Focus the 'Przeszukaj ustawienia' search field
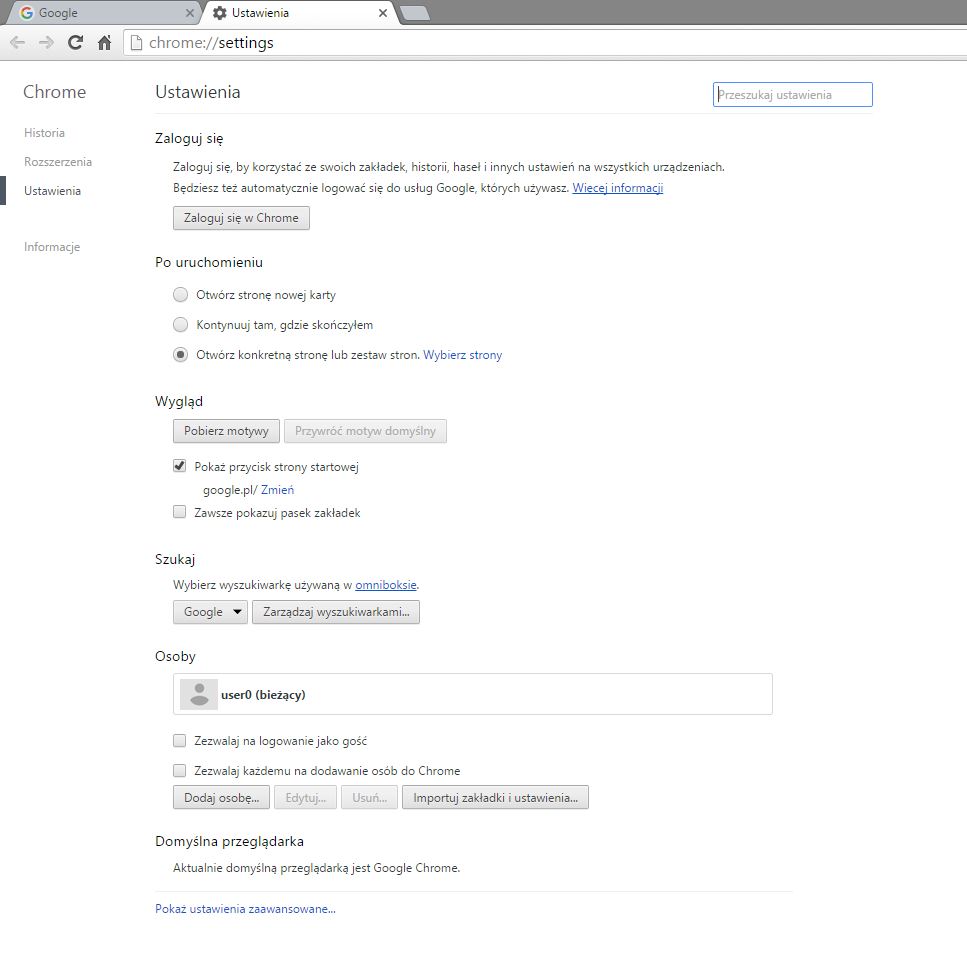The width and height of the screenshot is (967, 963). (792, 95)
